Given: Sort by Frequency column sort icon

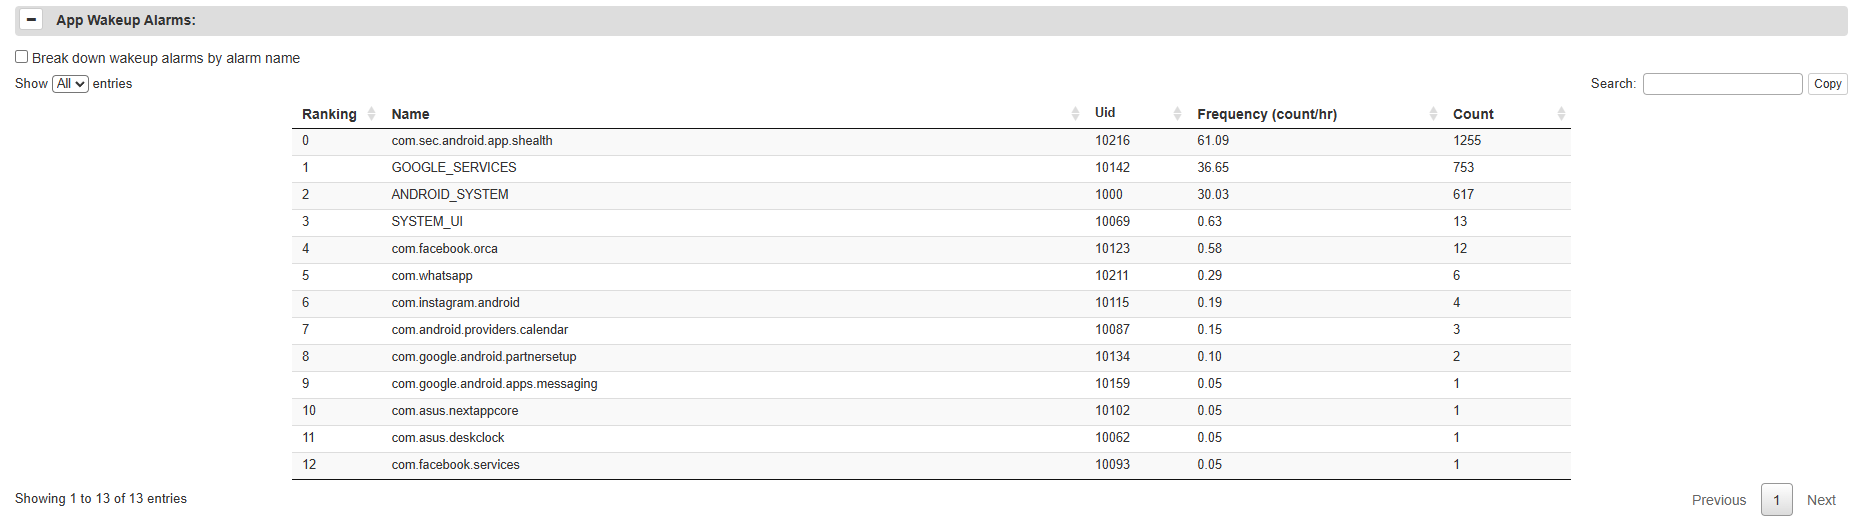Looking at the screenshot, I should (x=1433, y=114).
